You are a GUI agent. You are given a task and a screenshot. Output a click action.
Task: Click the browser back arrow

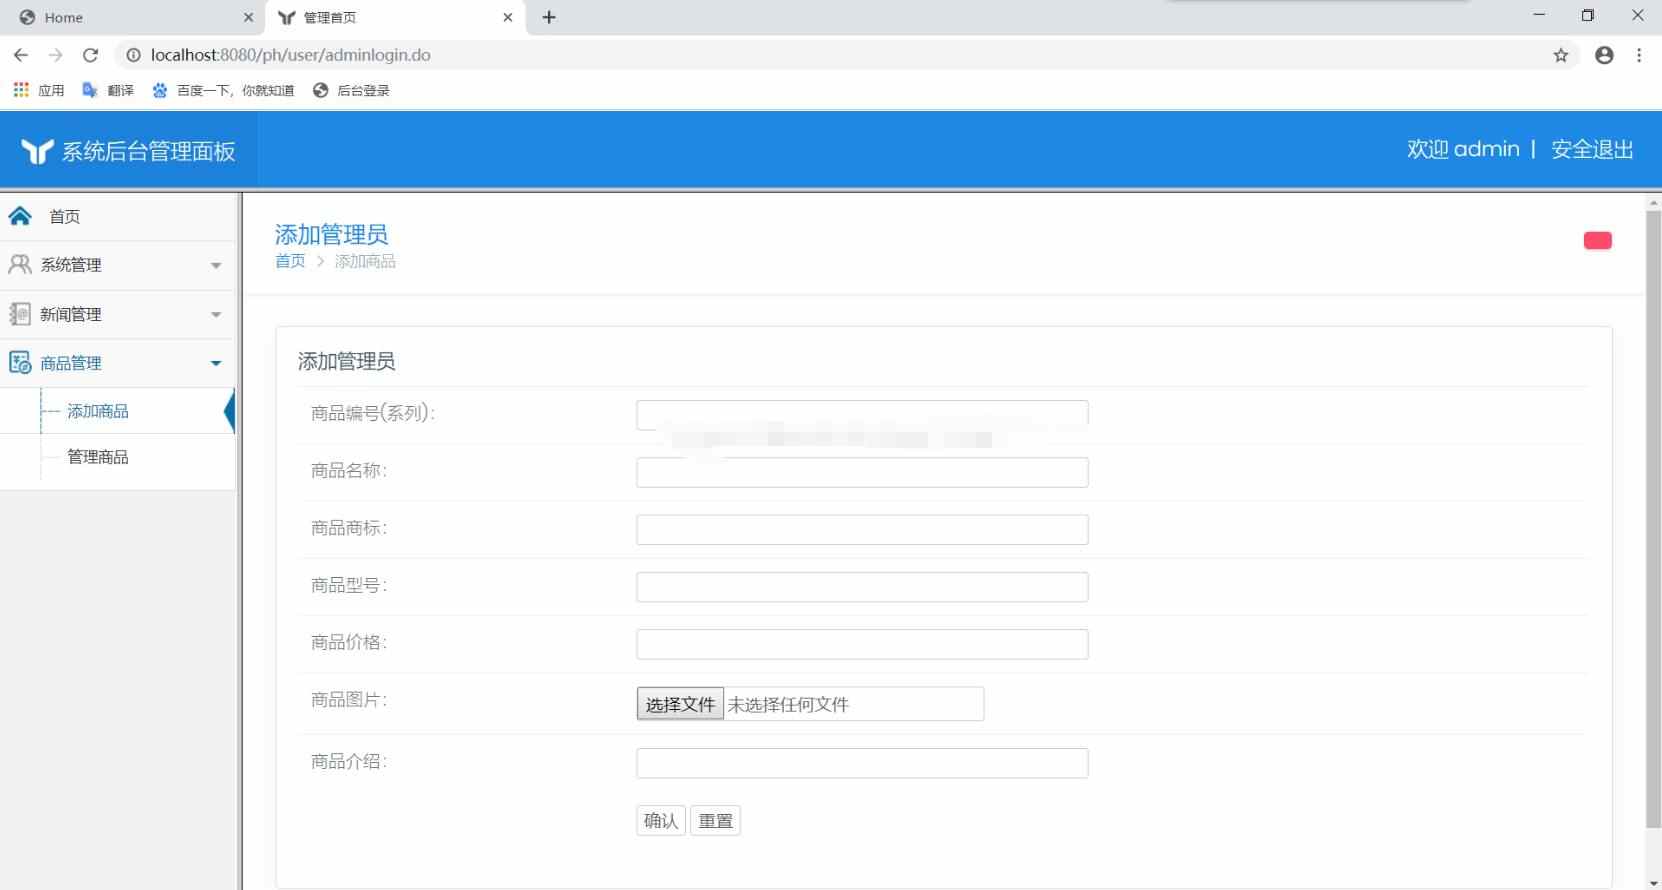tap(21, 55)
